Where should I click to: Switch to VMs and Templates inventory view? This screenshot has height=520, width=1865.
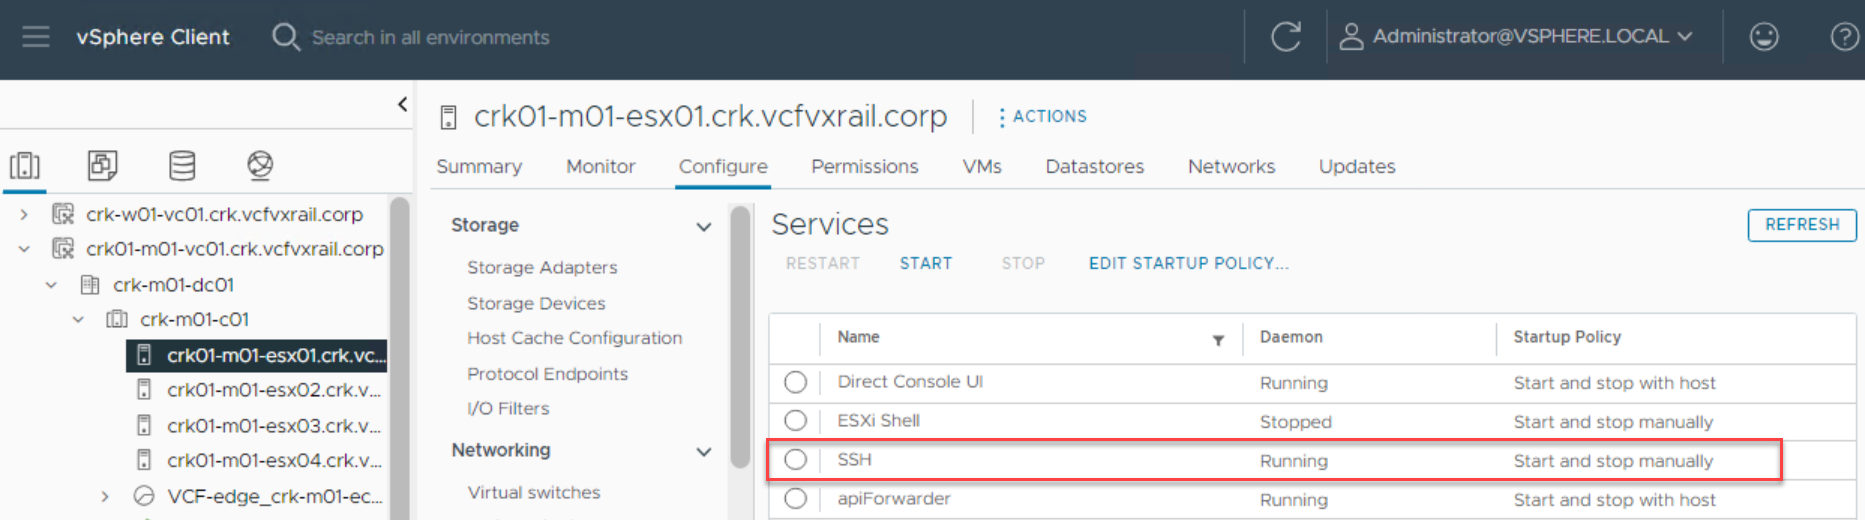coord(102,165)
